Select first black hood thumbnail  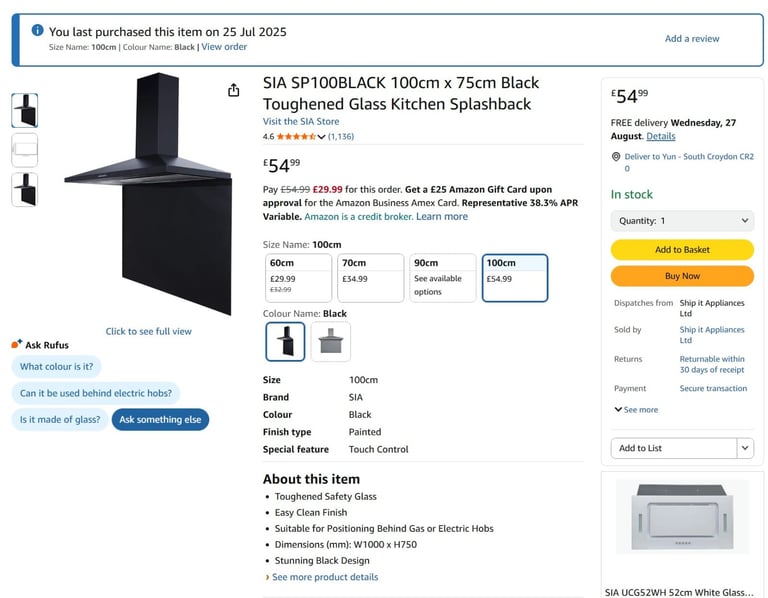coord(24,110)
